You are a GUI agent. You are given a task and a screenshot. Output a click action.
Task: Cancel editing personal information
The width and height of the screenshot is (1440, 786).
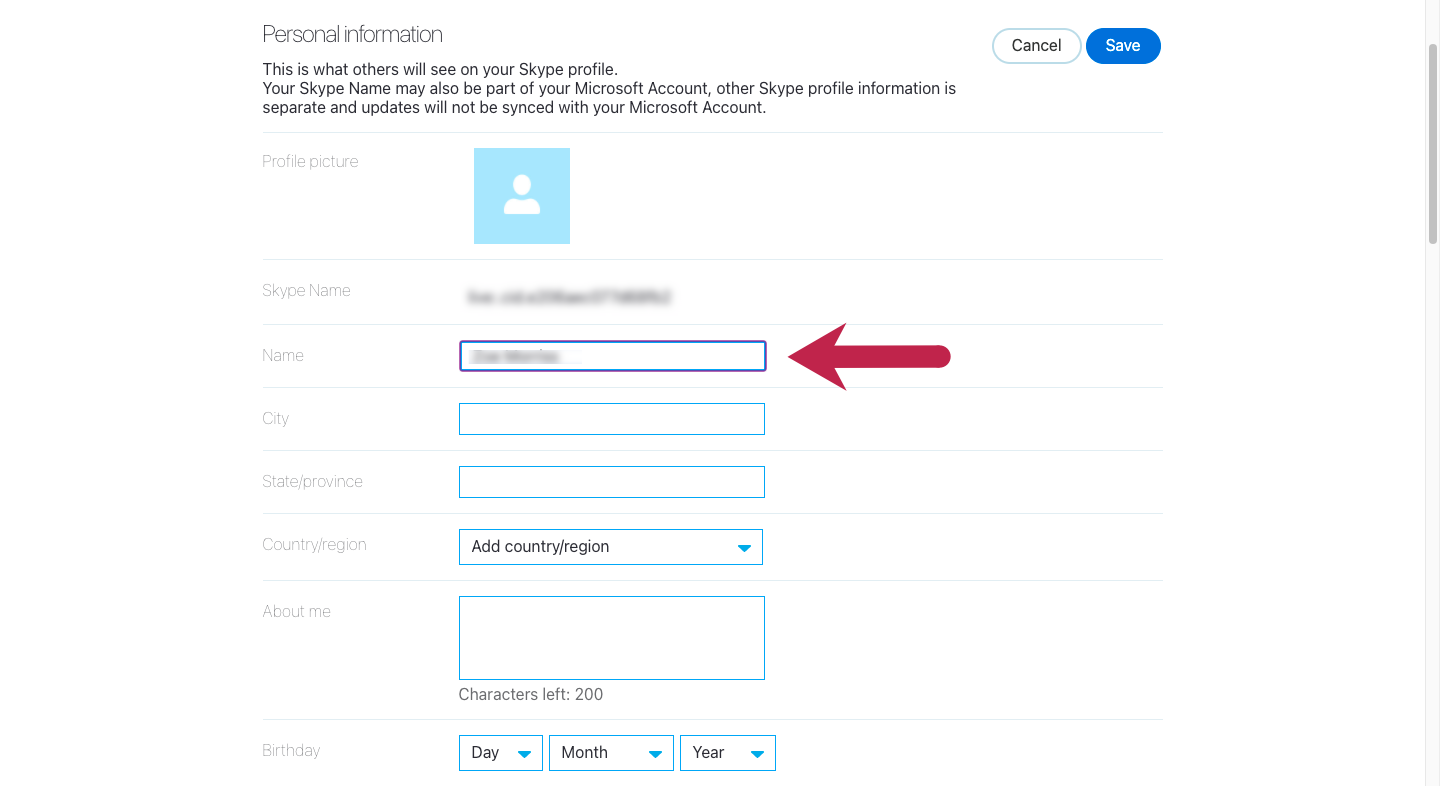tap(1036, 45)
